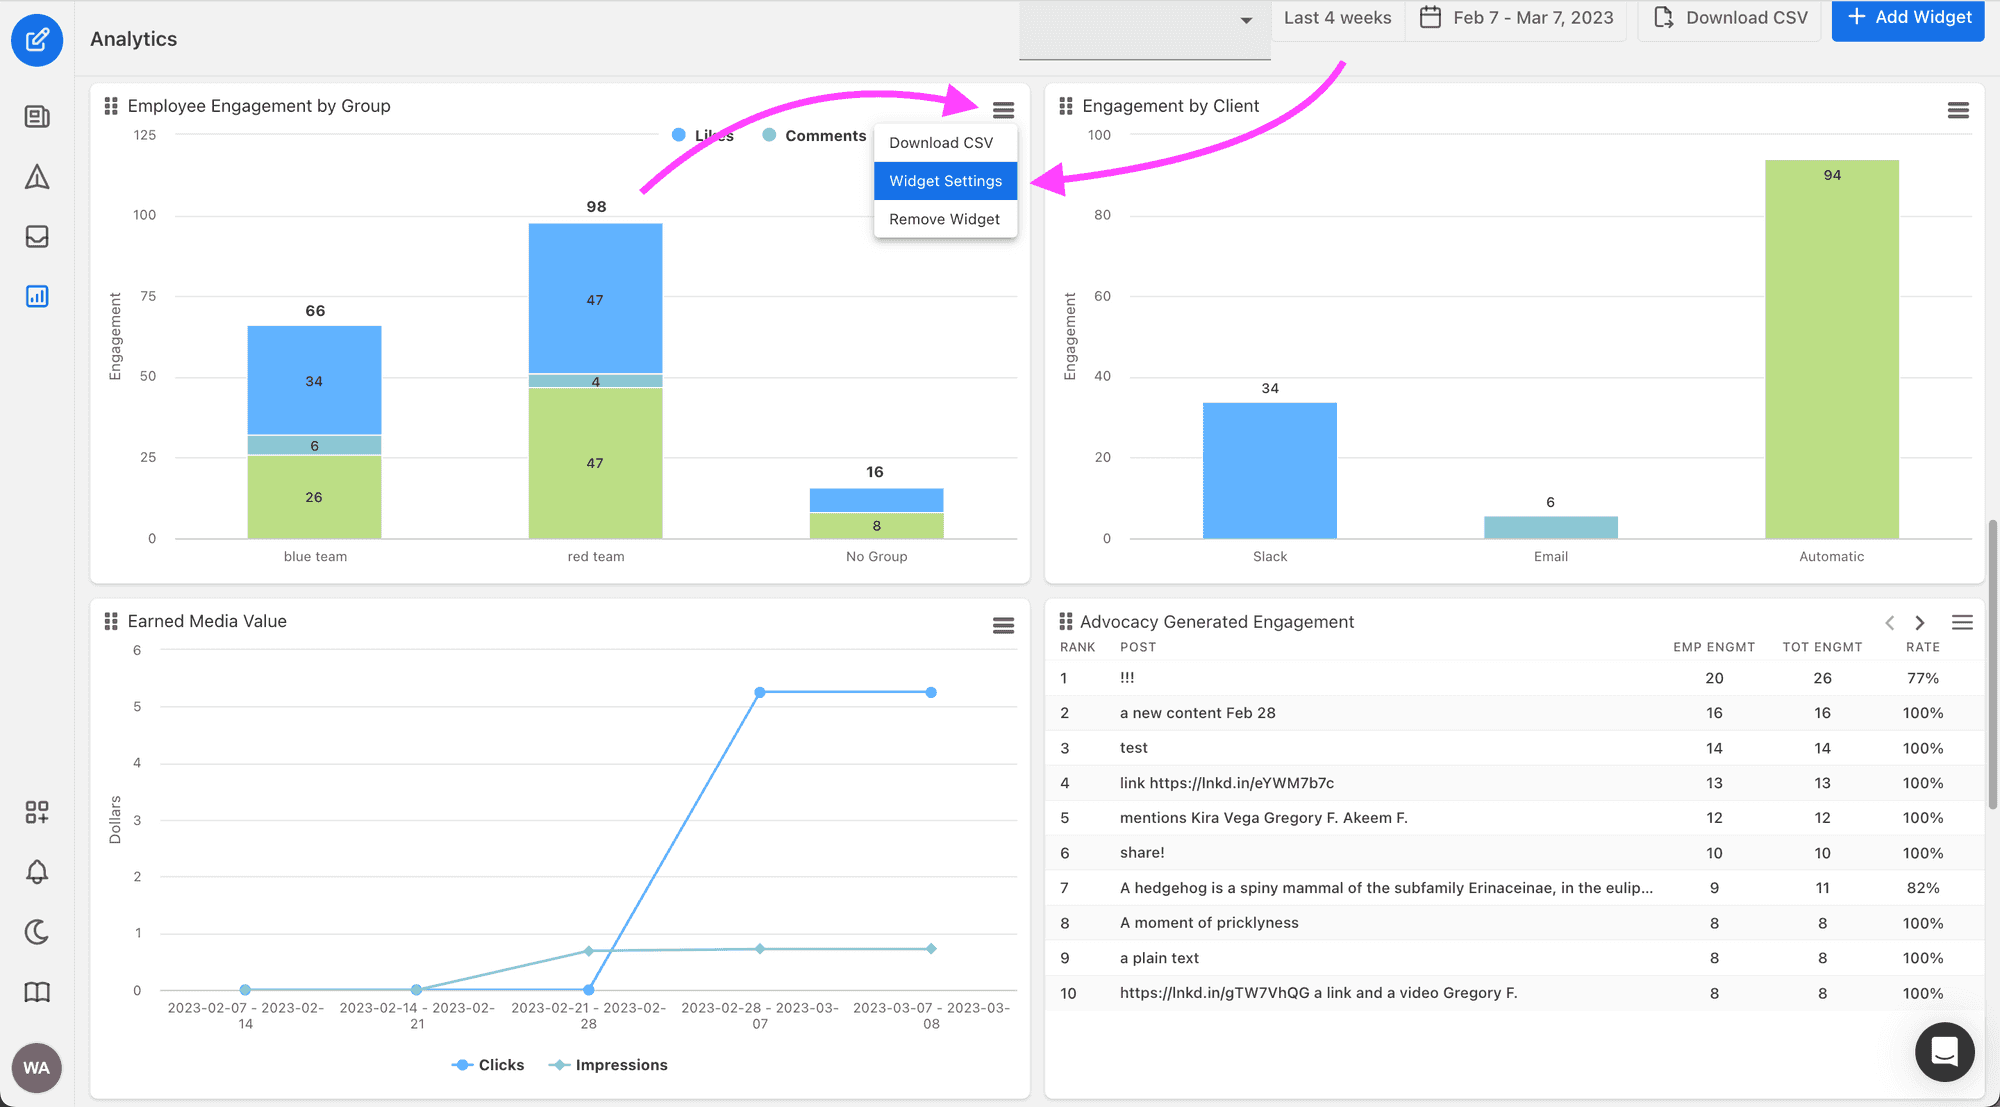Click the bookmarks/library icon
This screenshot has width=2000, height=1107.
point(37,990)
